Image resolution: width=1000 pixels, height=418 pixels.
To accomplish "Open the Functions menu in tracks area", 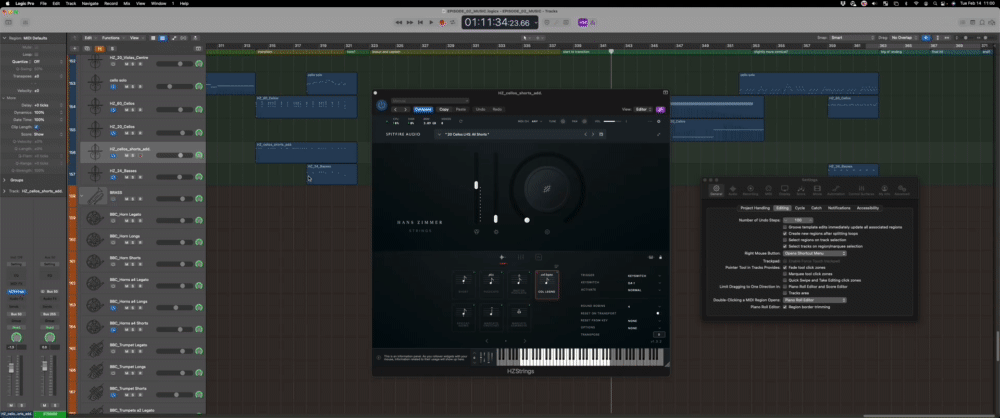I will coord(112,38).
